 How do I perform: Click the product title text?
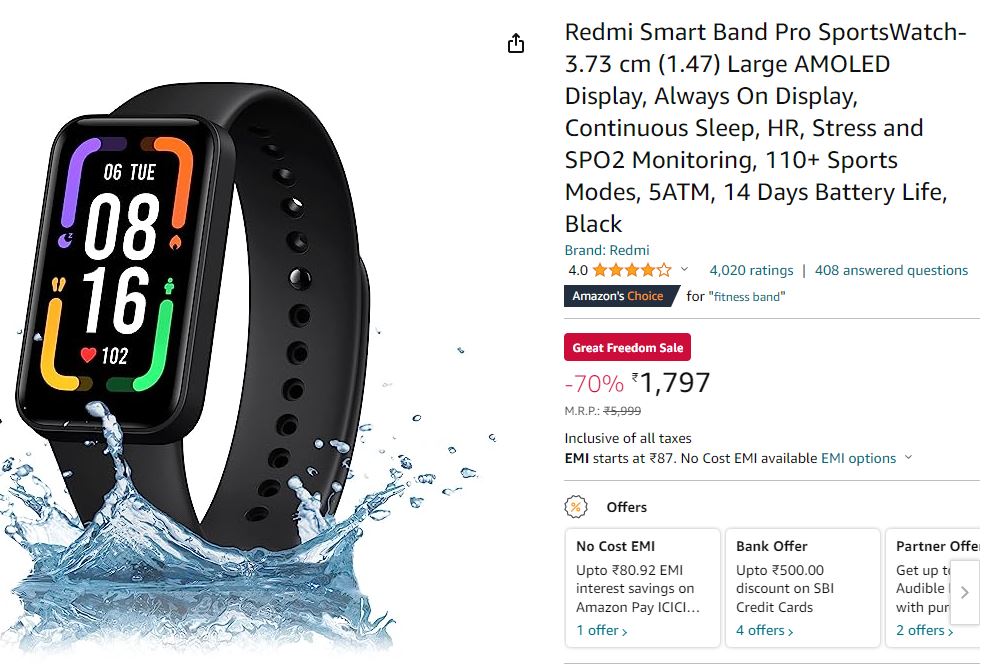click(x=765, y=128)
